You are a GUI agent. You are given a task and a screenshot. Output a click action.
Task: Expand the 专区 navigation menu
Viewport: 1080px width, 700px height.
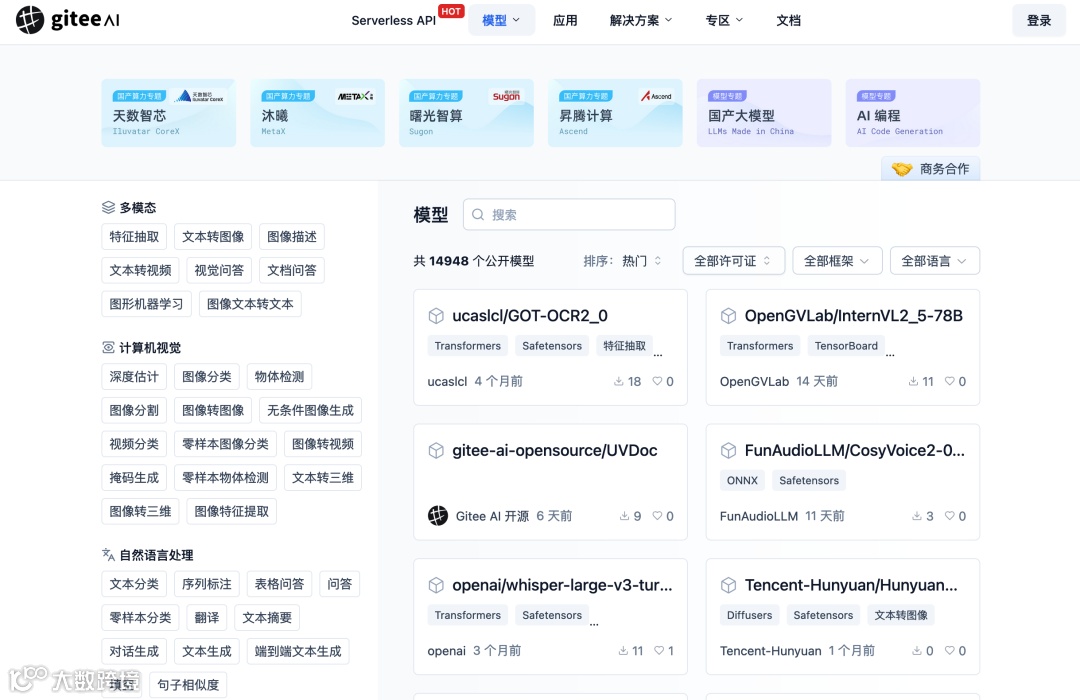[724, 21]
